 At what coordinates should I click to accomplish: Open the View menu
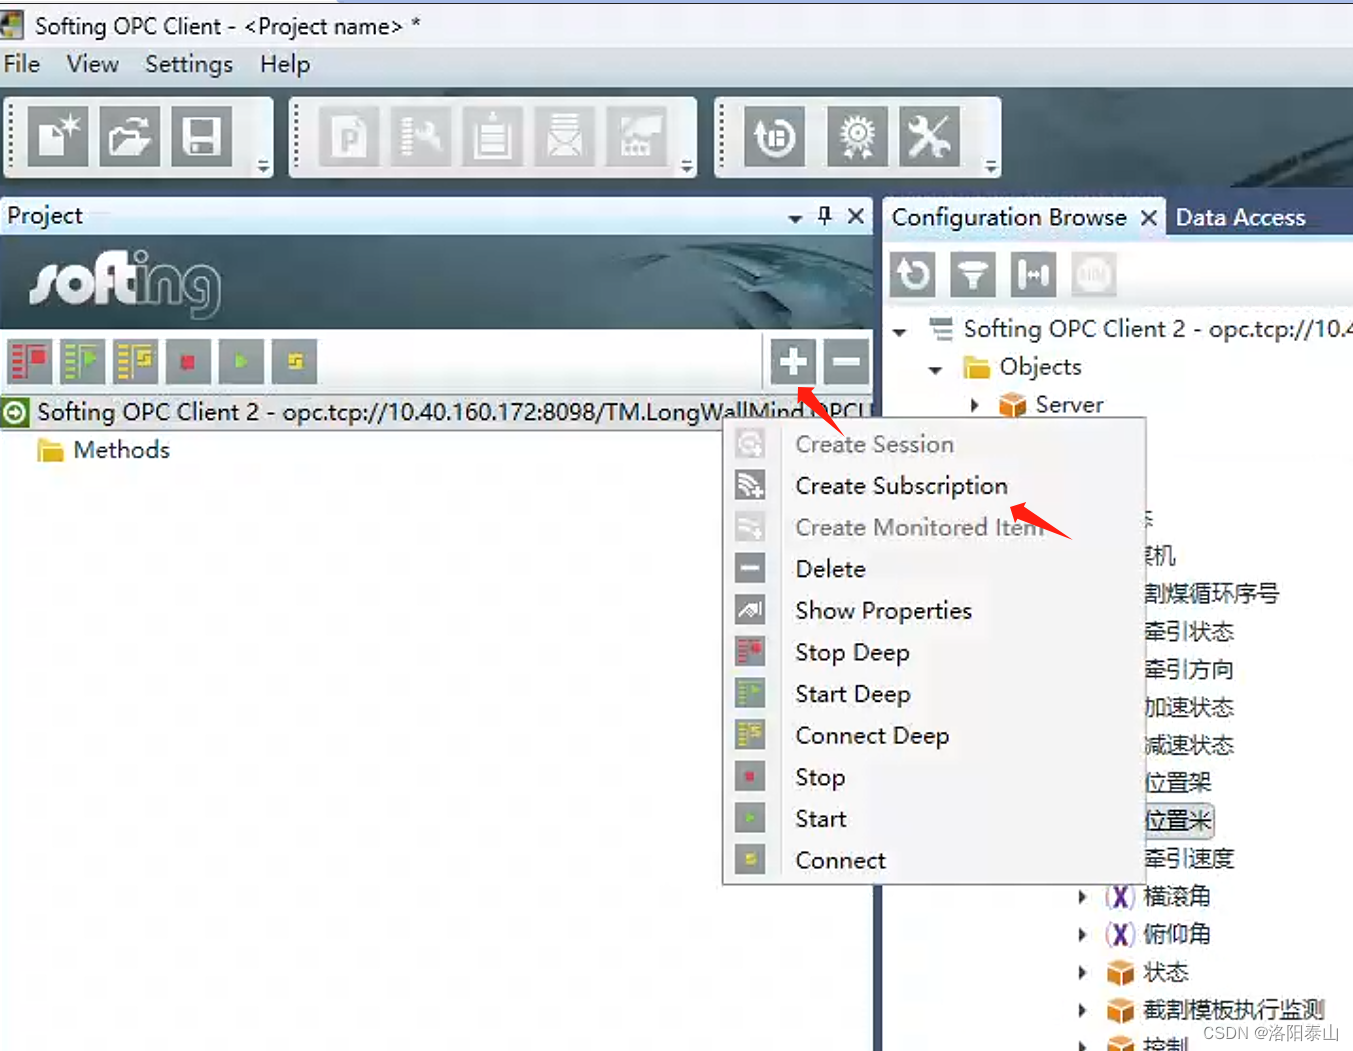(x=93, y=64)
